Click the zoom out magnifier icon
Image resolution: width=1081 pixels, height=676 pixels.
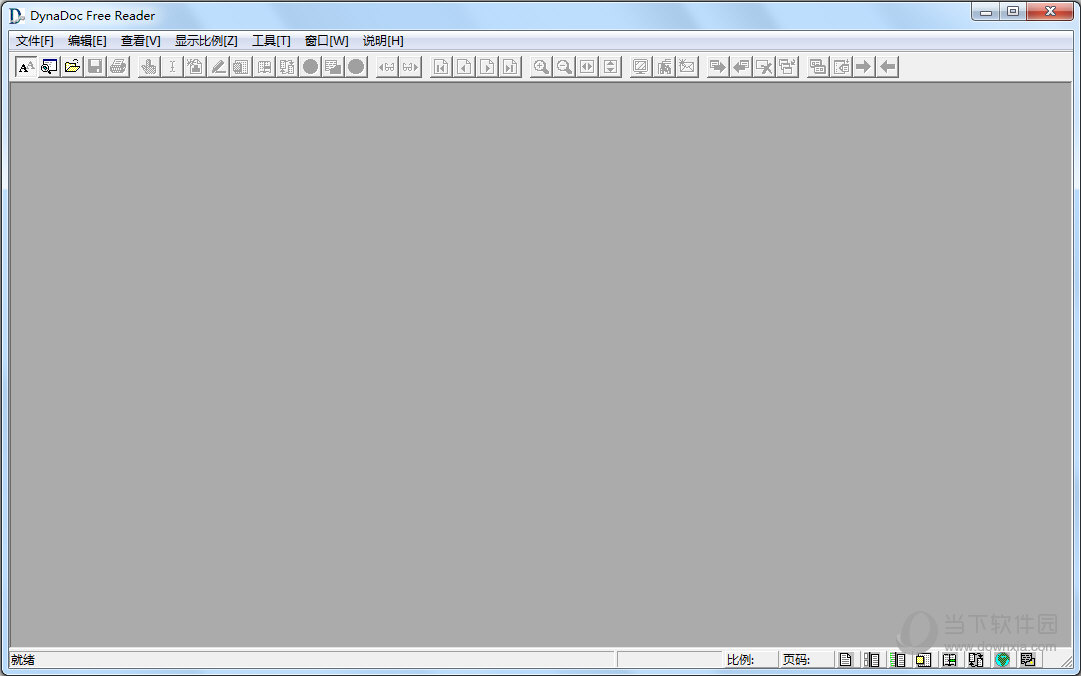point(564,67)
